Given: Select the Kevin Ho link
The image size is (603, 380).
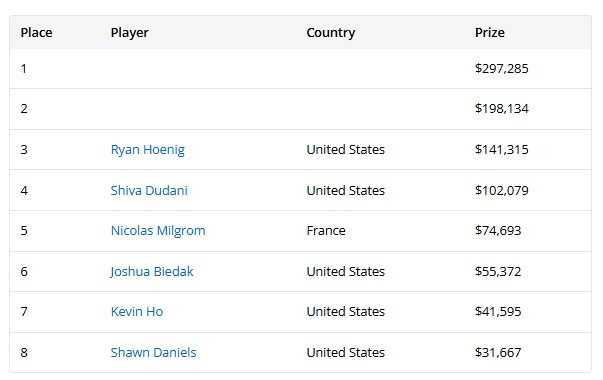Looking at the screenshot, I should click(137, 312).
